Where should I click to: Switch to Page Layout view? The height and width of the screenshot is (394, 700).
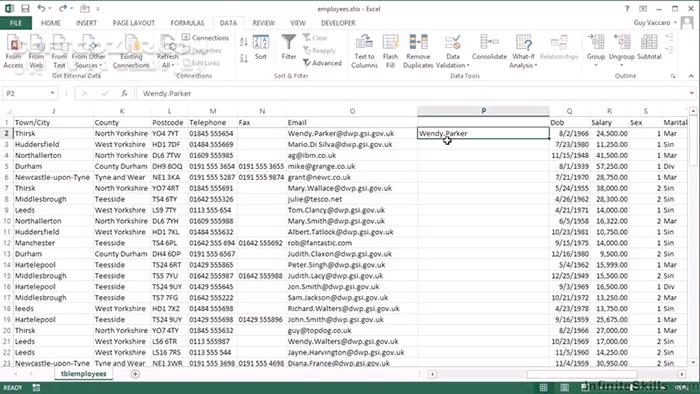pos(564,388)
